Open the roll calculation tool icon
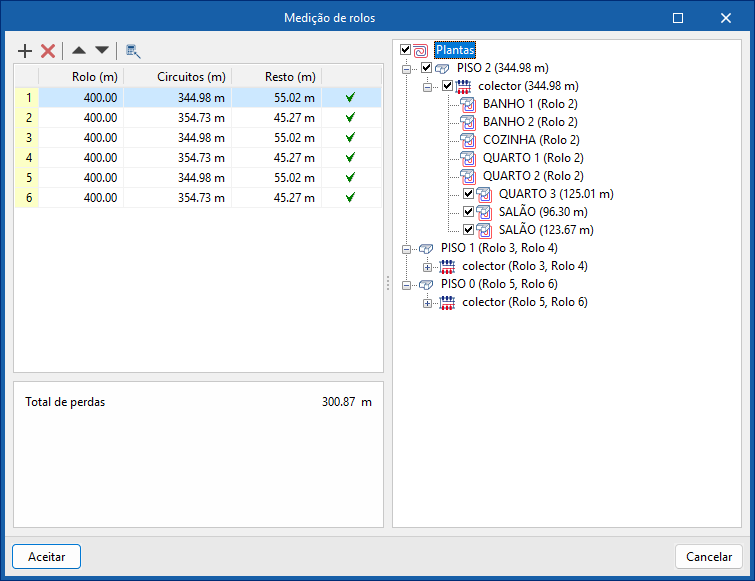 pyautogui.click(x=133, y=51)
